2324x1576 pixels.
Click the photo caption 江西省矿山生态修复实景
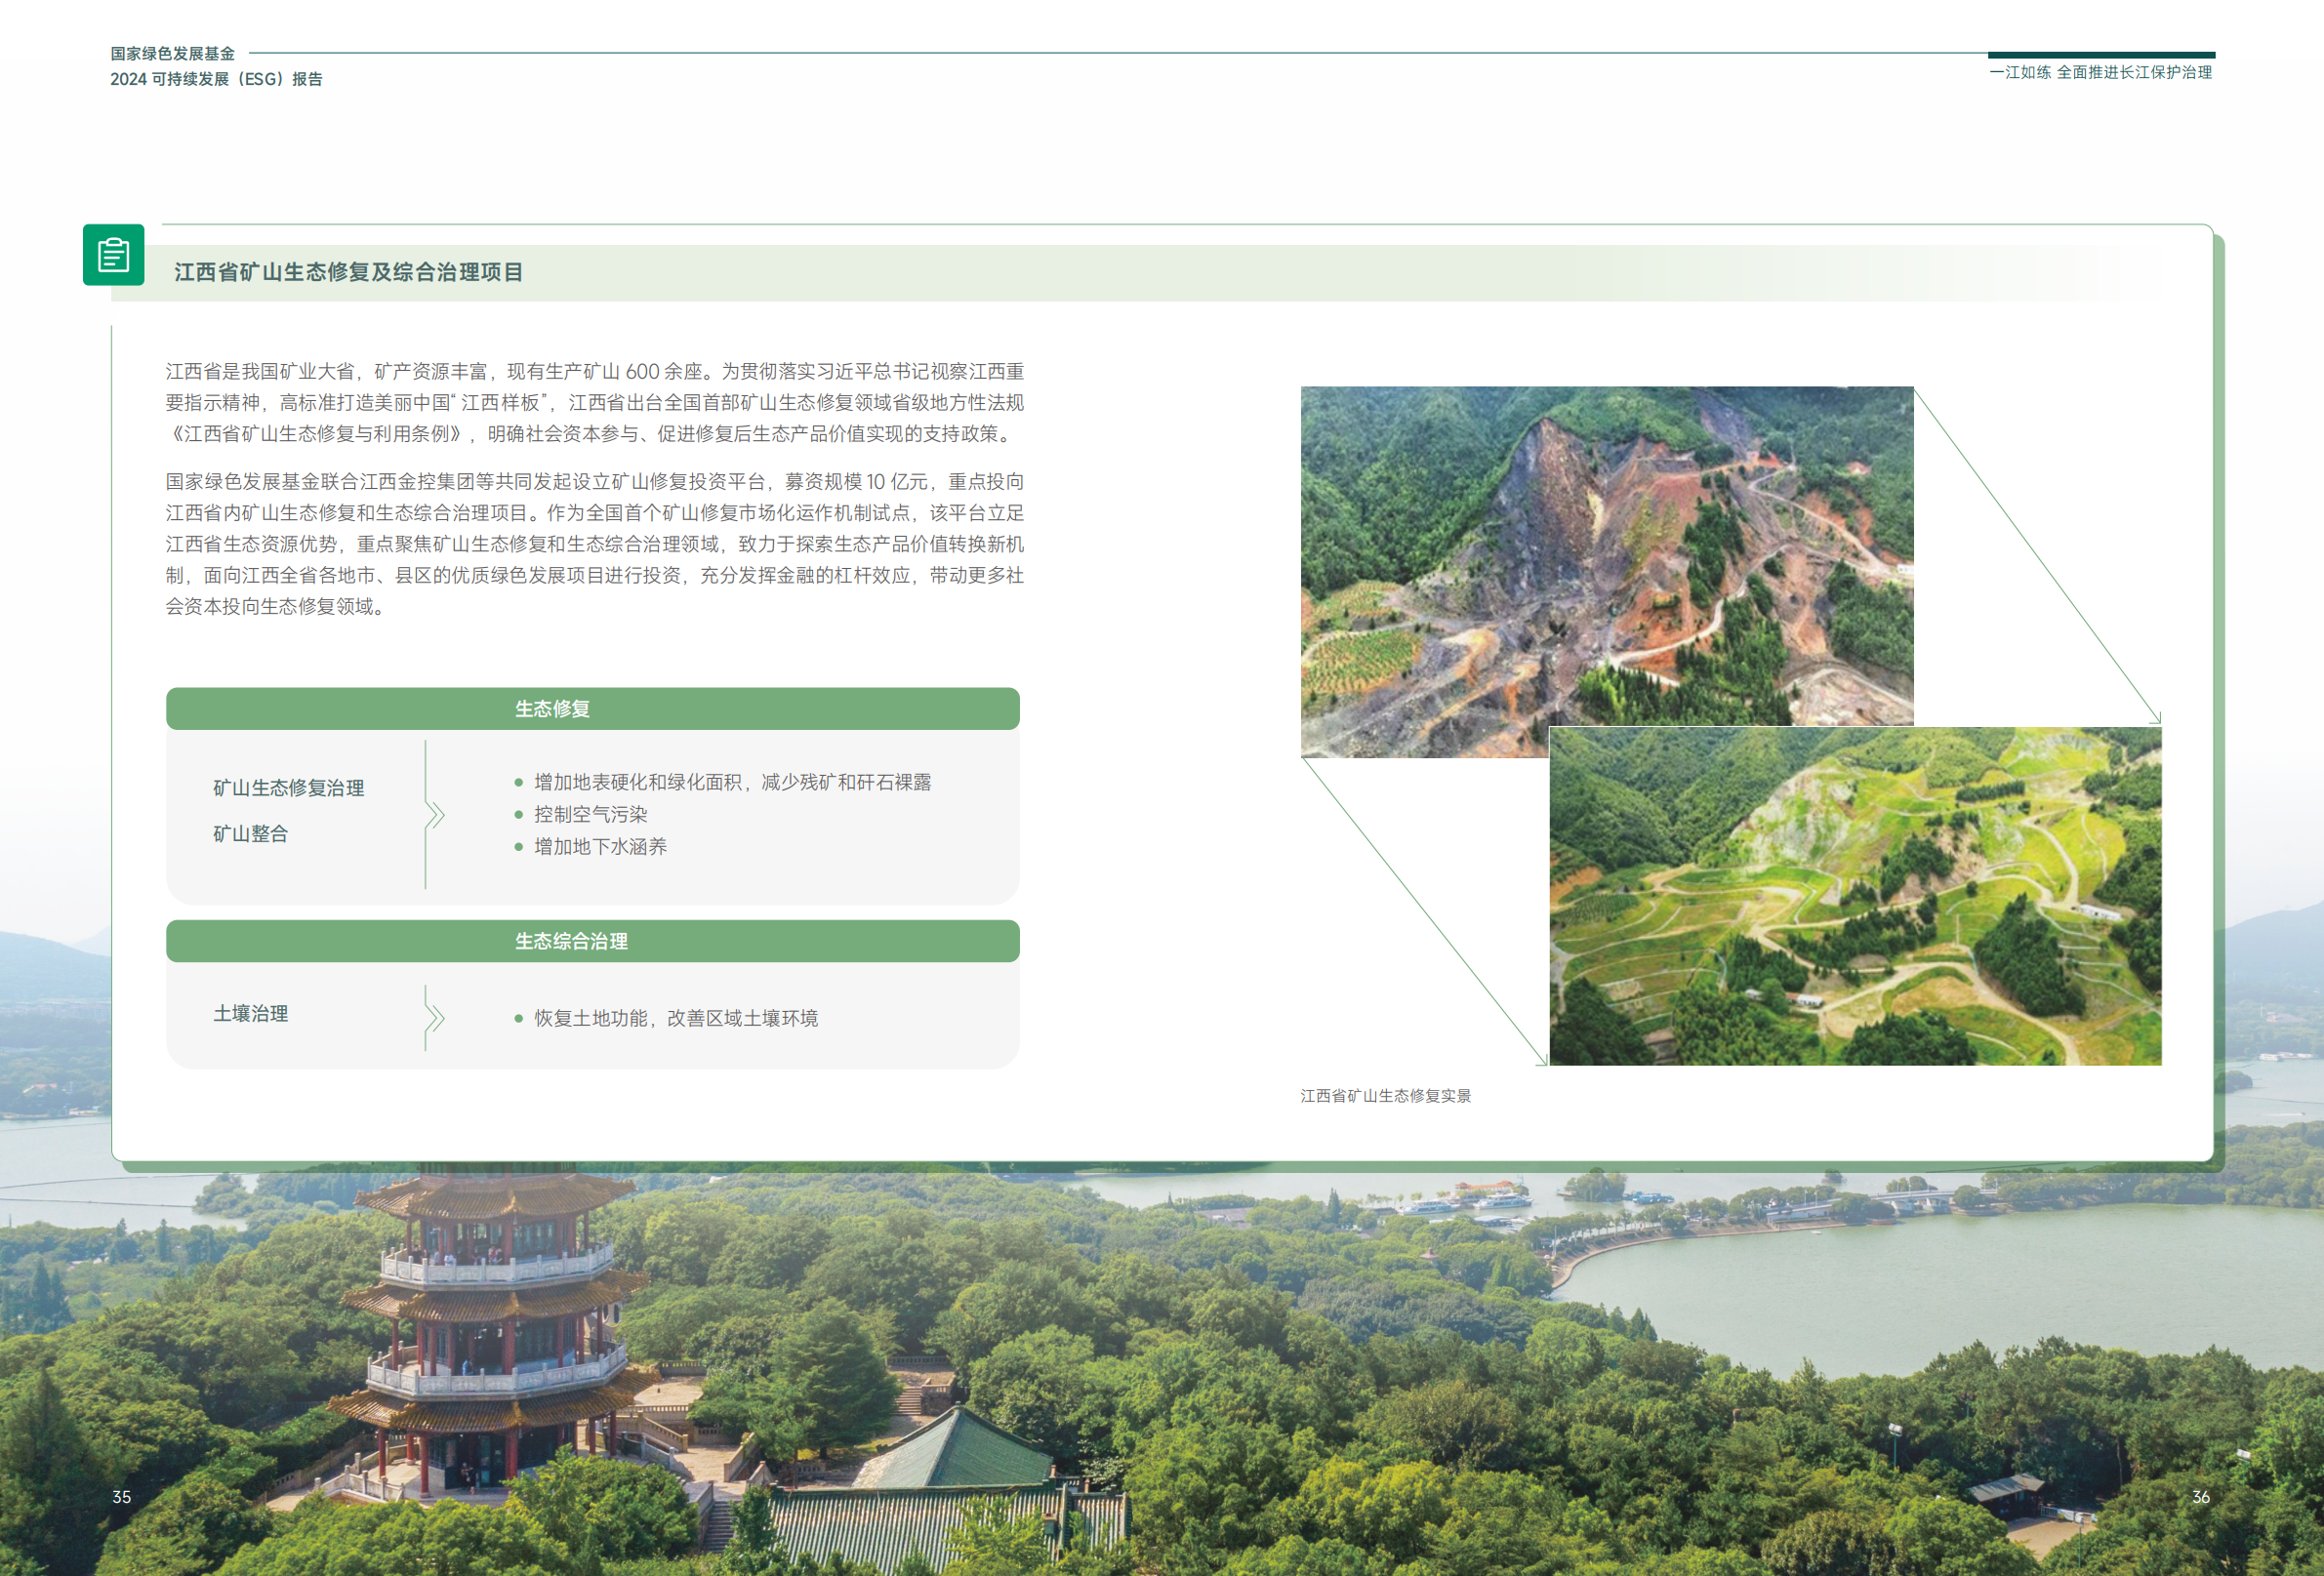pyautogui.click(x=1385, y=1096)
